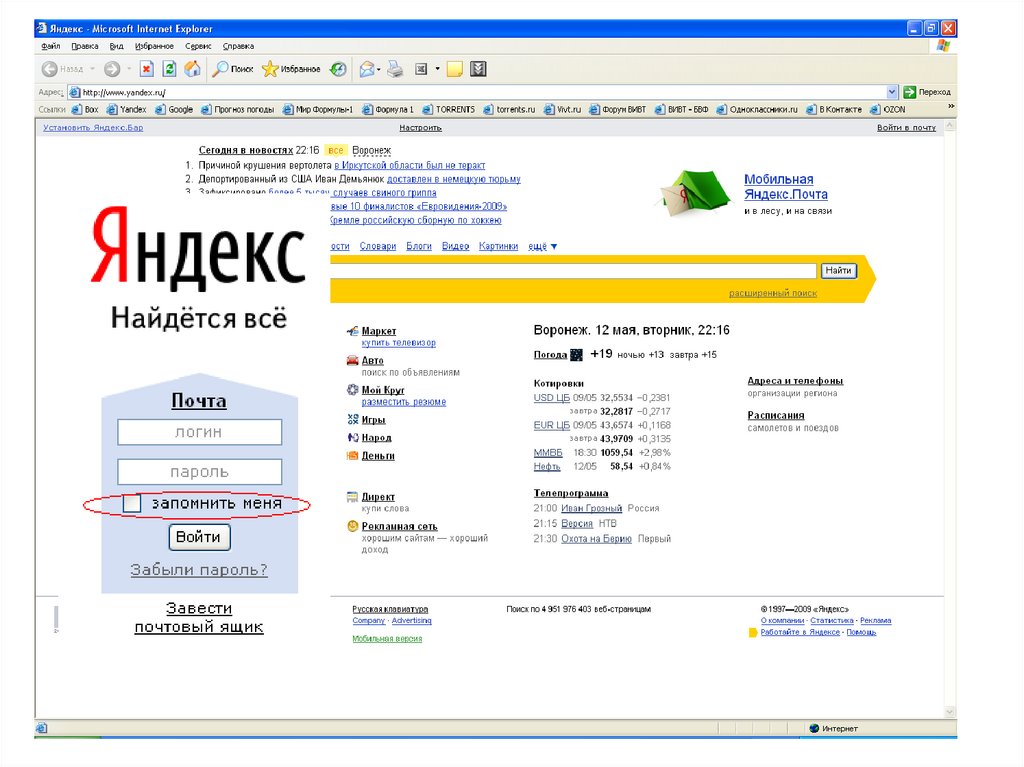Image resolution: width=1024 pixels, height=767 pixels.
Task: Open the Справка menu
Action: [238, 46]
